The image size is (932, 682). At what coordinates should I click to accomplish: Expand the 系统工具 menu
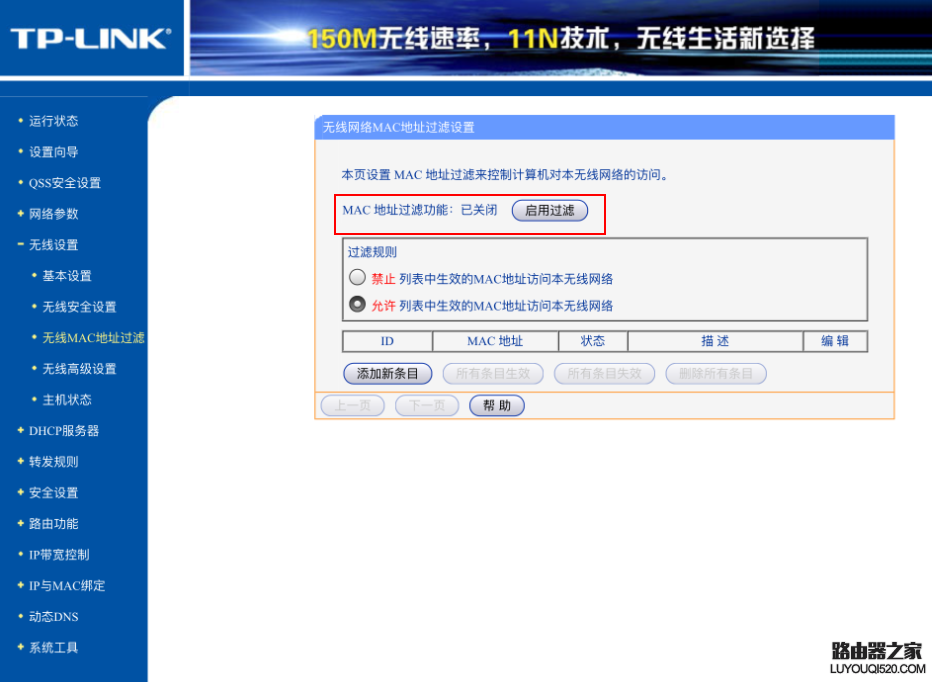53,648
